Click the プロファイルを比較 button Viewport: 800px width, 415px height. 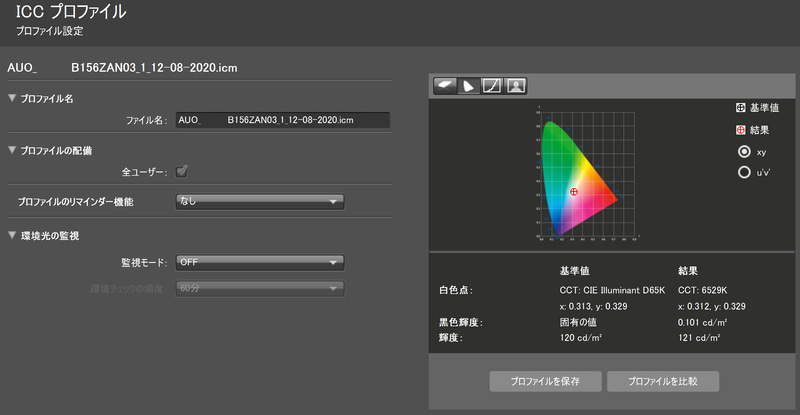click(663, 381)
